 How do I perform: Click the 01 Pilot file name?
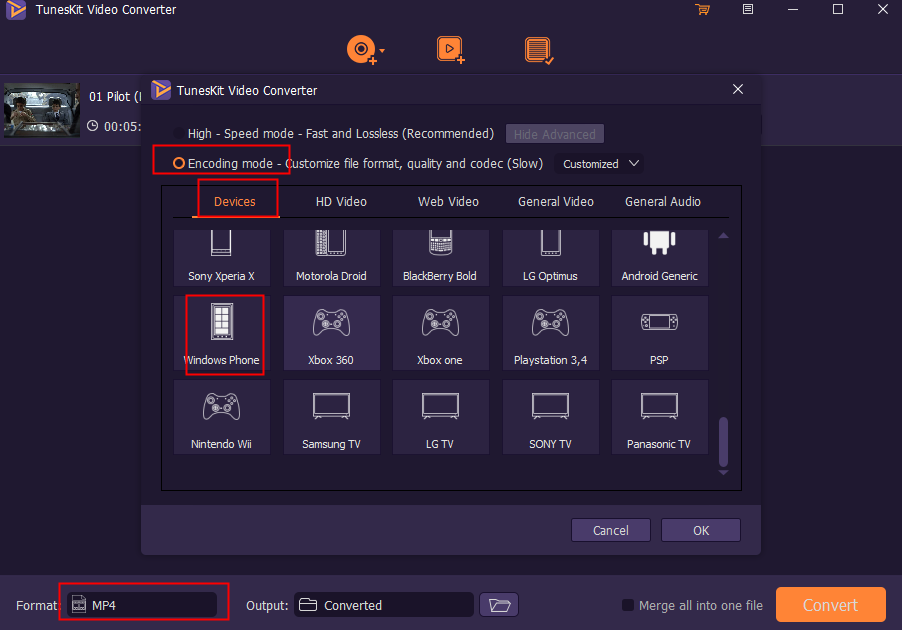pos(115,97)
